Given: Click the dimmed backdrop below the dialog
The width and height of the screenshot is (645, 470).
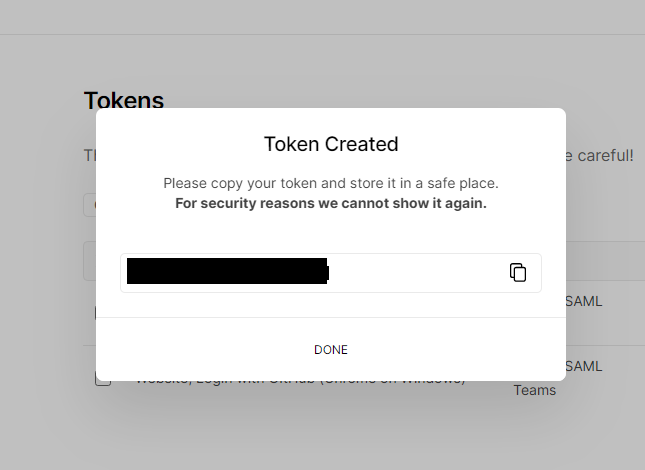Looking at the screenshot, I should (x=322, y=428).
